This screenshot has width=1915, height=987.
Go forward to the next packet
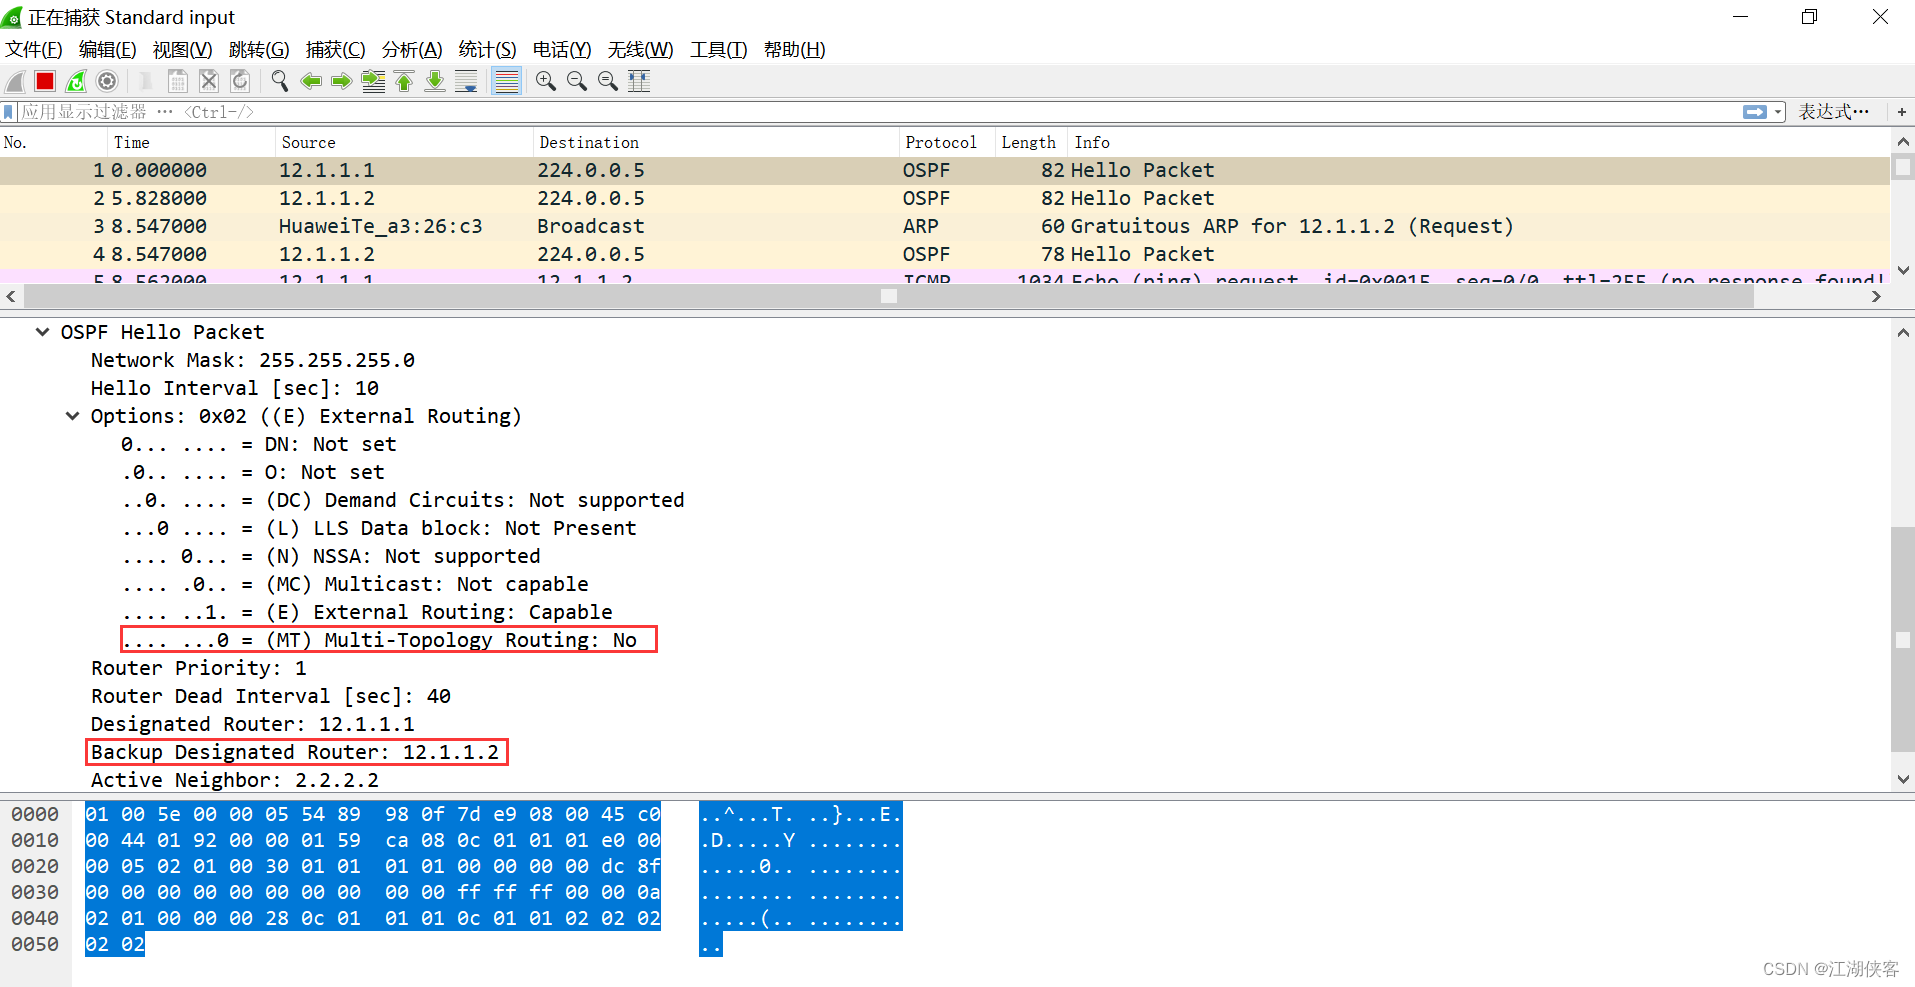click(342, 82)
